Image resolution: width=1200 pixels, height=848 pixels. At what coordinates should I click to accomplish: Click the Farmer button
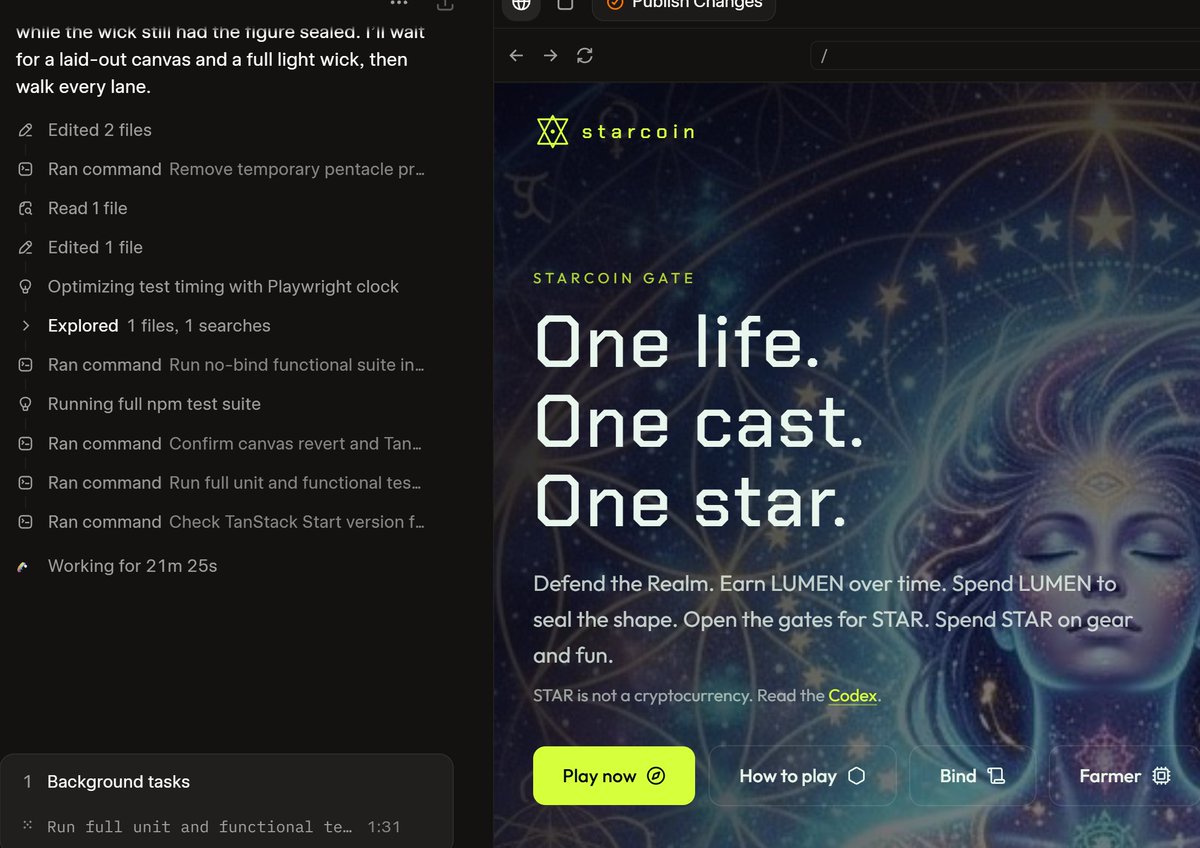point(1124,775)
